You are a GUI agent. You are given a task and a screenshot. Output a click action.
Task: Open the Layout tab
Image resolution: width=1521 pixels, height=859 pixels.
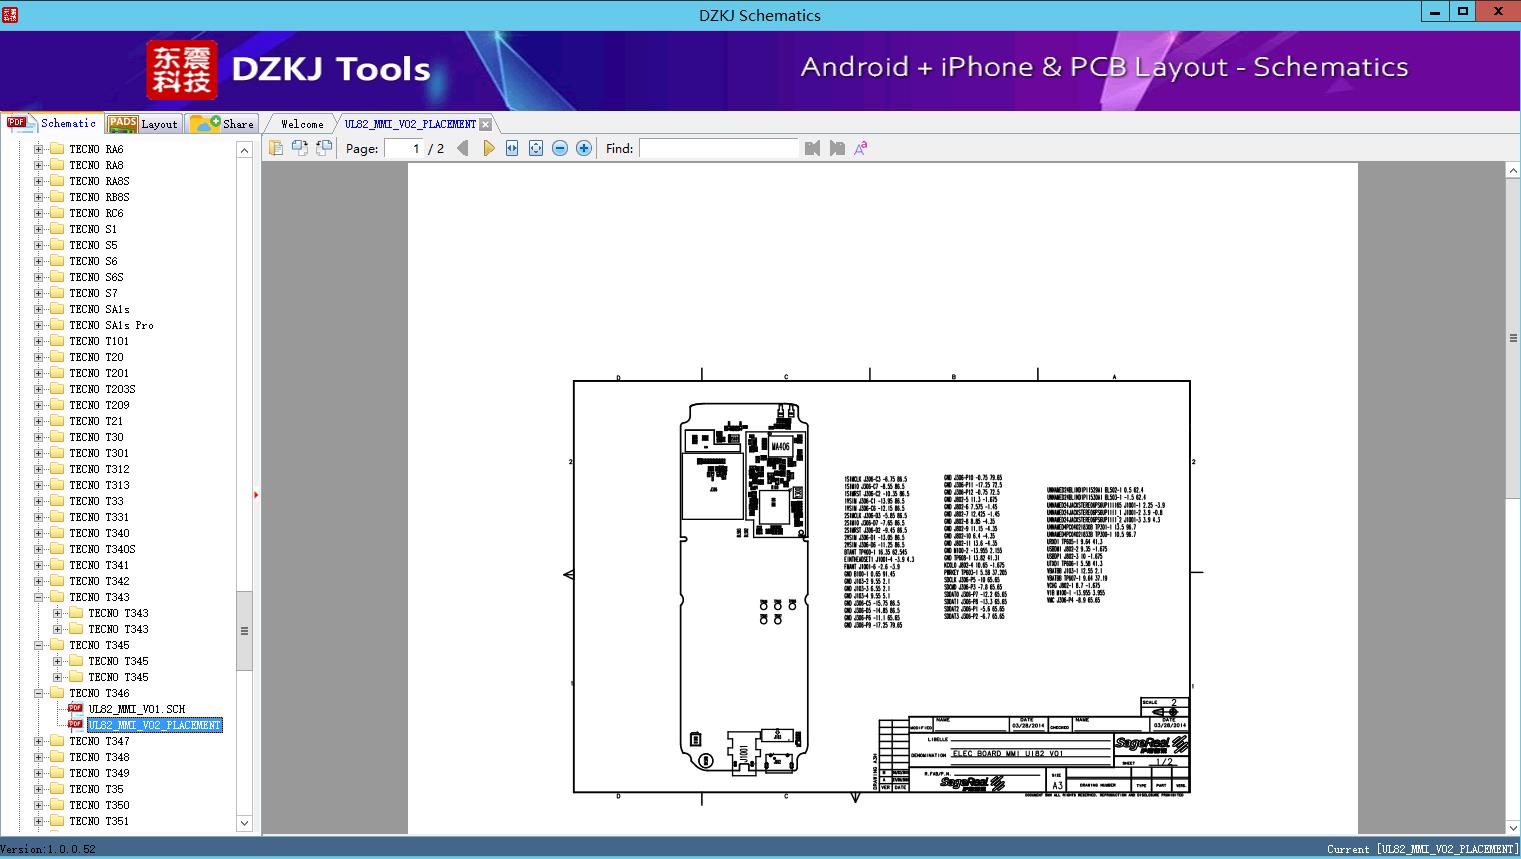click(143, 124)
